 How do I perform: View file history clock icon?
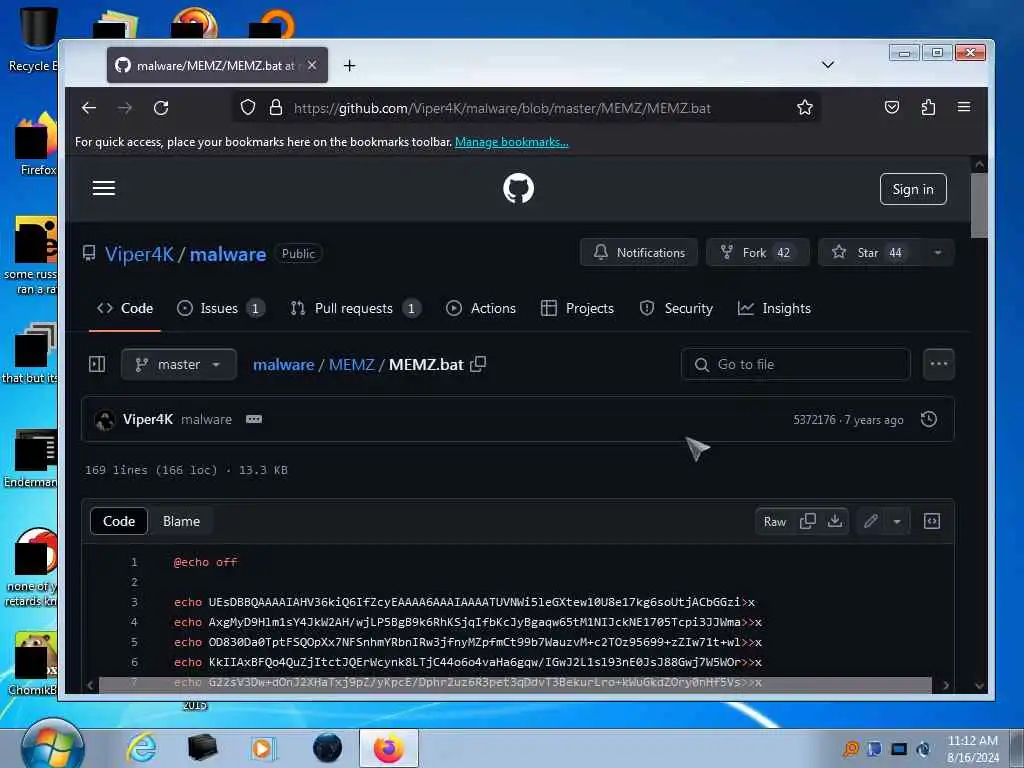(x=929, y=419)
